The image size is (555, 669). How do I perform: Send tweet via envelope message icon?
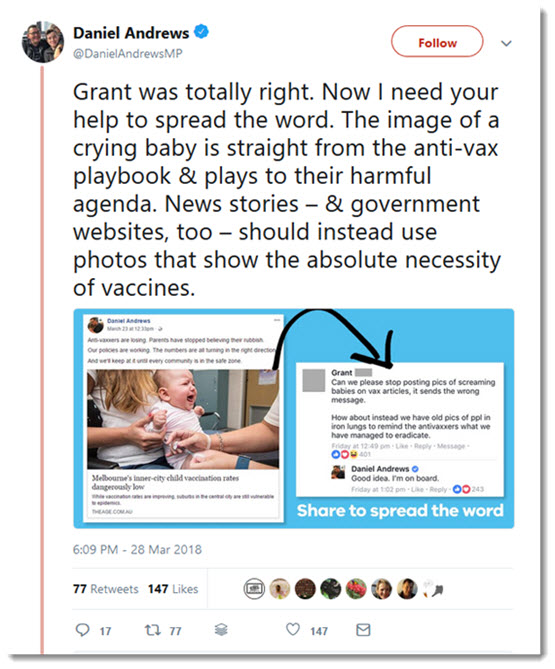click(x=363, y=630)
